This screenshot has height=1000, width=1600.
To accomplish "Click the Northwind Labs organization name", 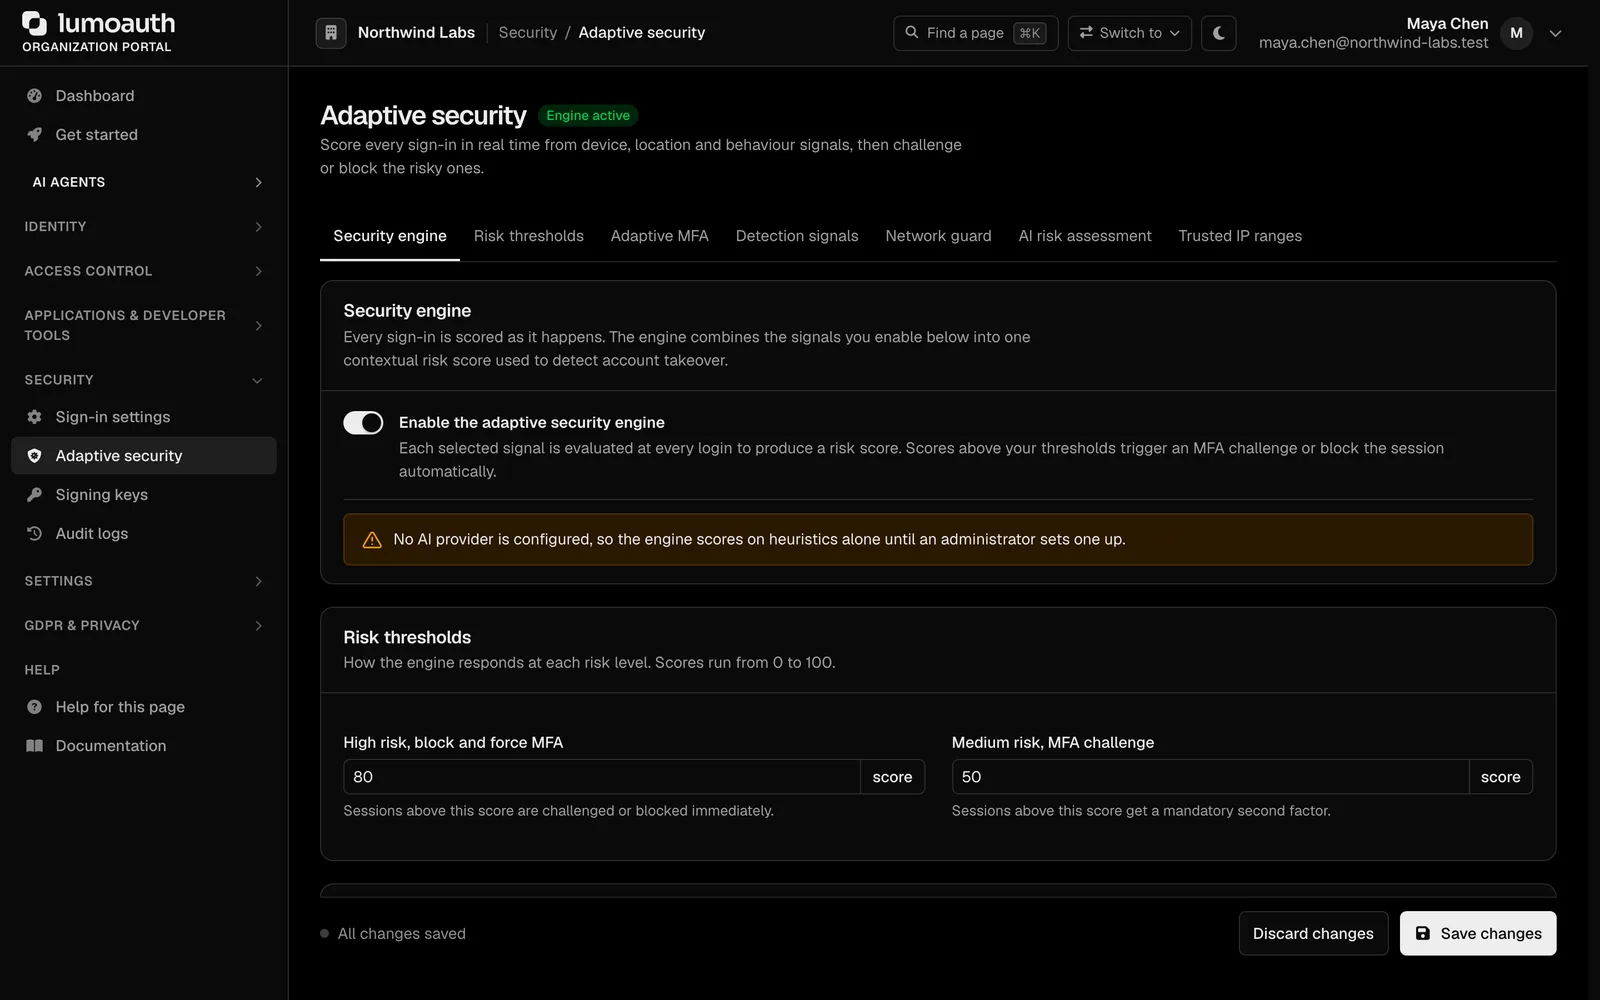I will tap(416, 33).
